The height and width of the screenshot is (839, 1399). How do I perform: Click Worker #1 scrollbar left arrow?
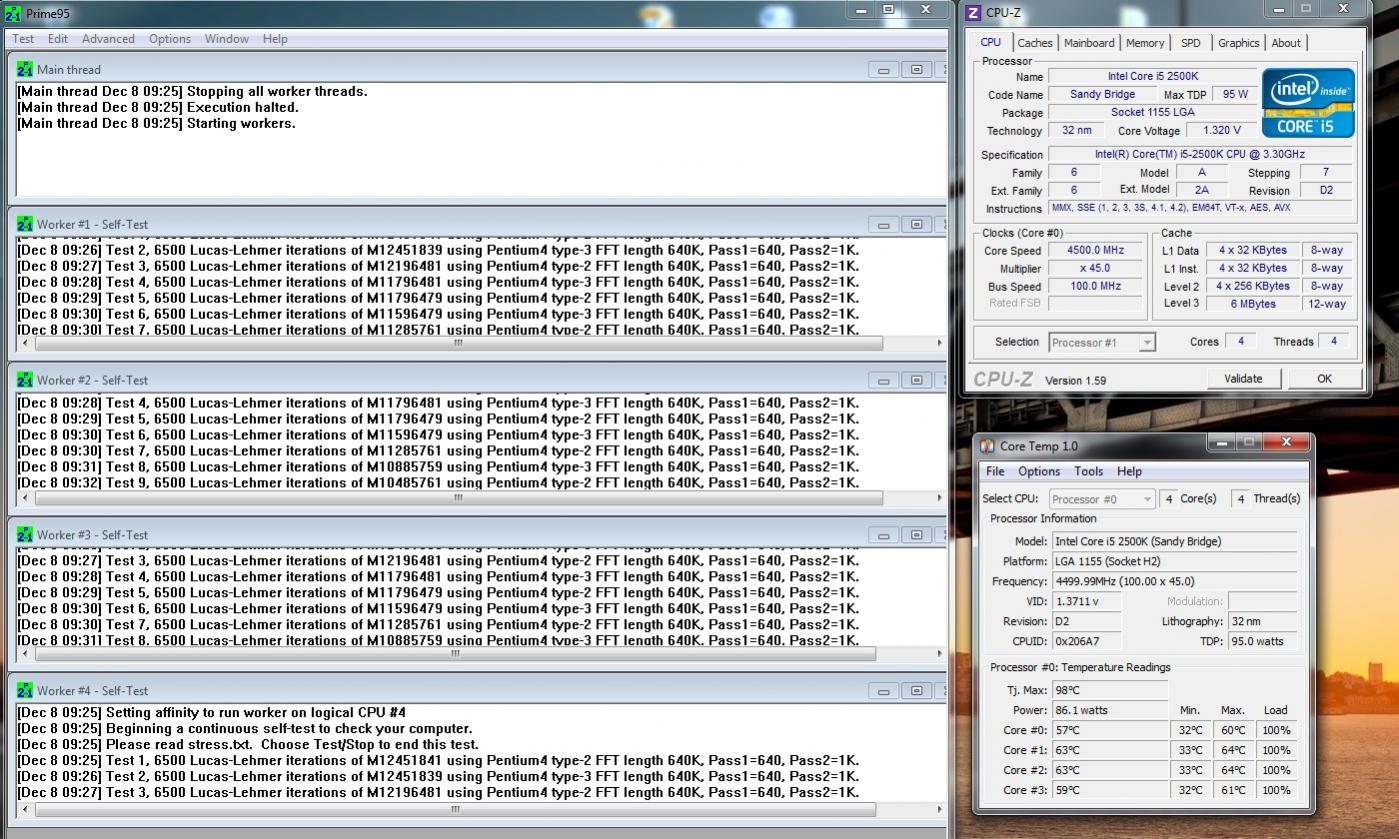coord(24,343)
